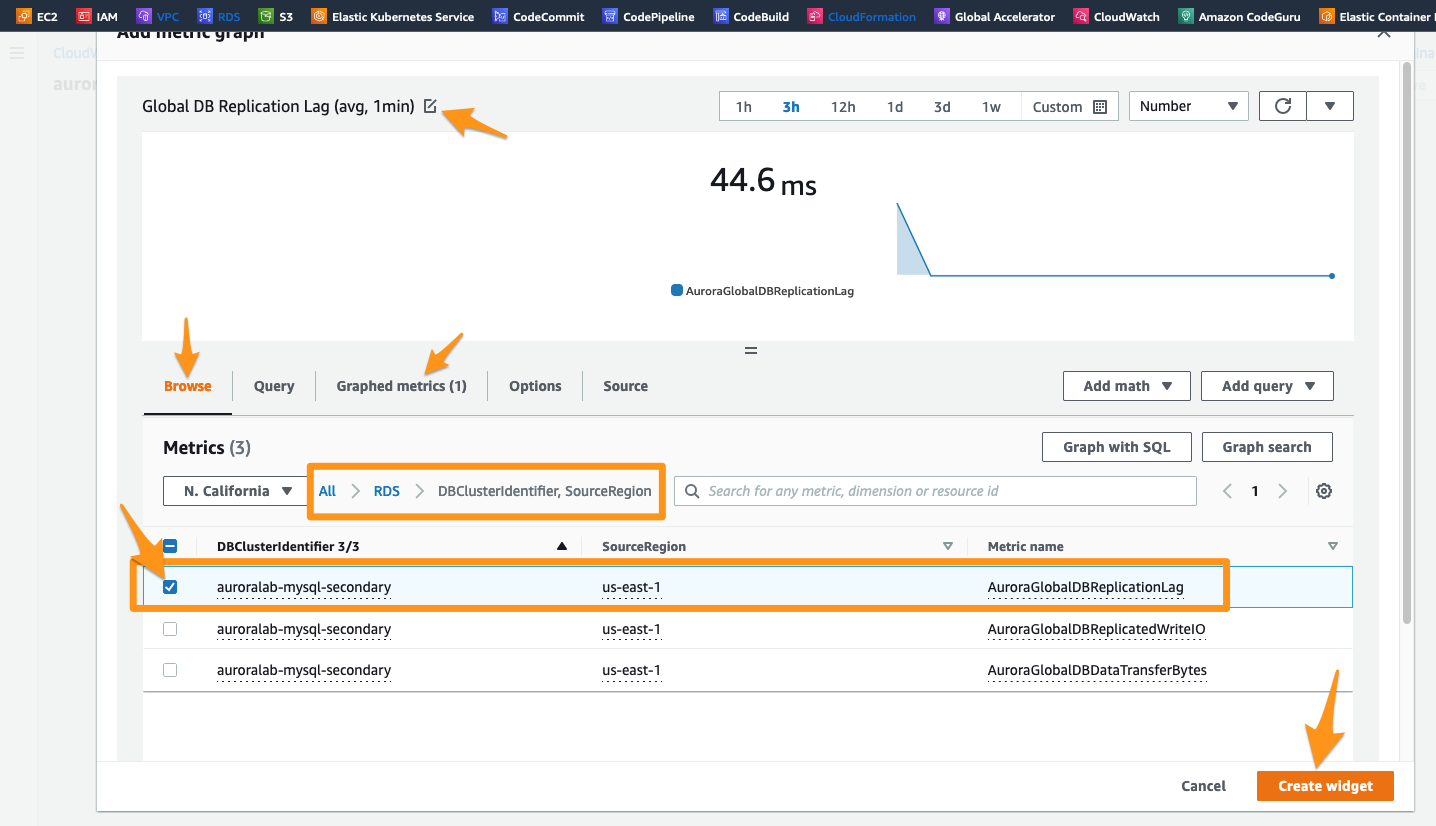1436x826 pixels.
Task: Open metrics table settings gear
Action: coord(1324,491)
